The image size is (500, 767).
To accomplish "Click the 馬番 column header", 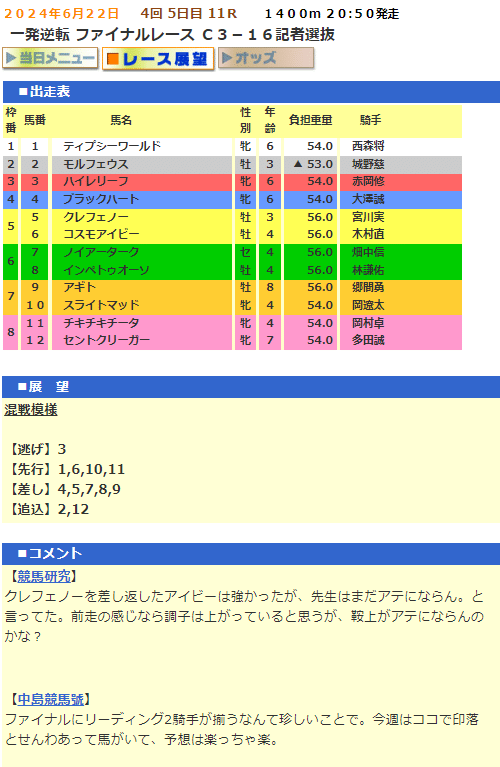I will pos(35,120).
